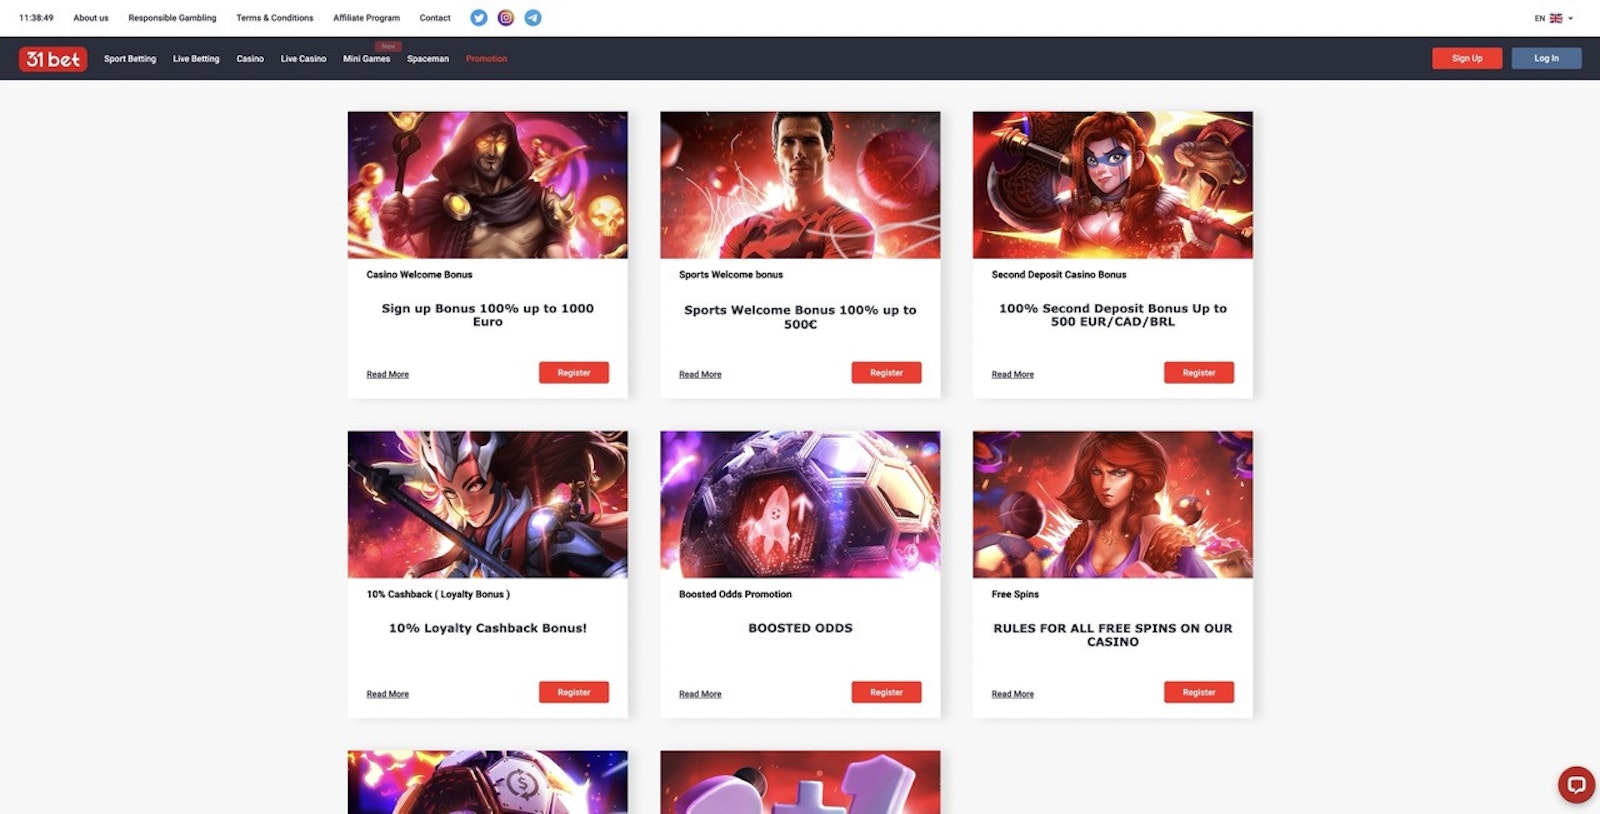1600x814 pixels.
Task: Go to Sport Betting in navigation
Action: [x=130, y=59]
